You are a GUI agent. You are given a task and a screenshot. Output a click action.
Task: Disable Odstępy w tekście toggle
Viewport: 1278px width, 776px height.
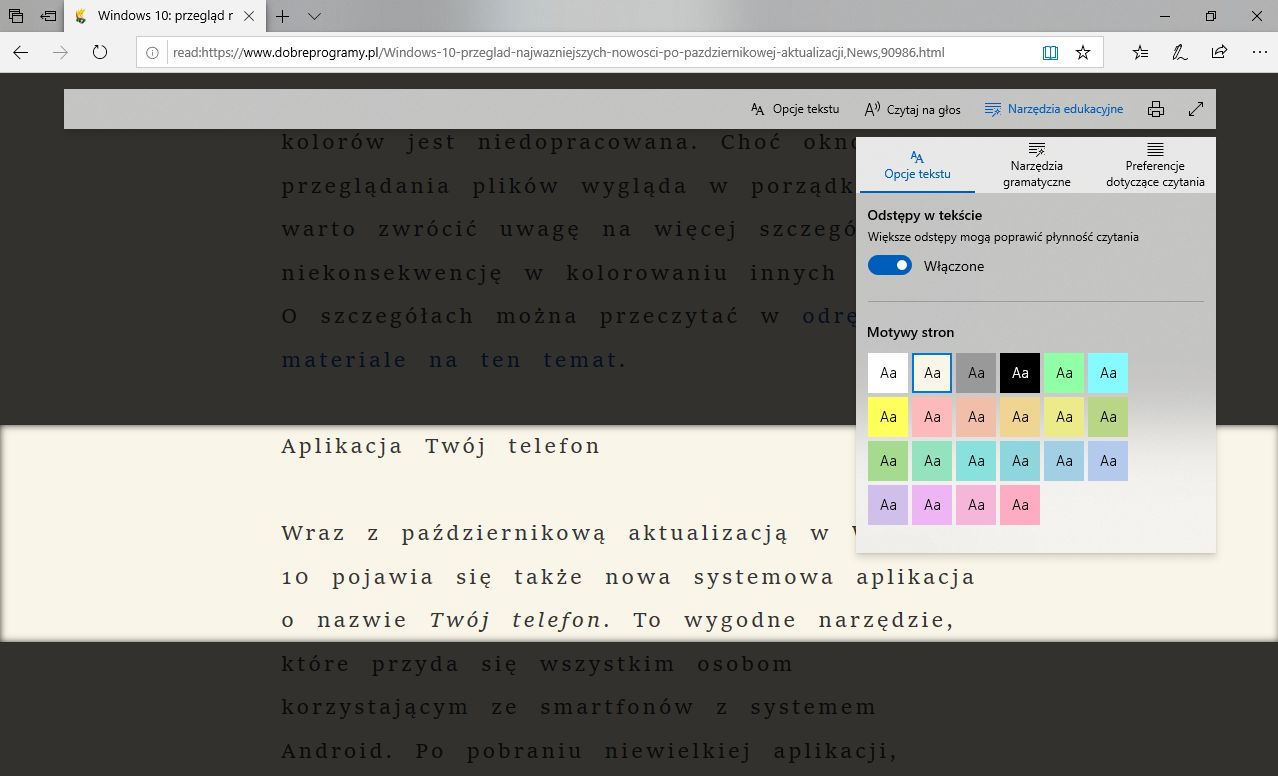889,265
